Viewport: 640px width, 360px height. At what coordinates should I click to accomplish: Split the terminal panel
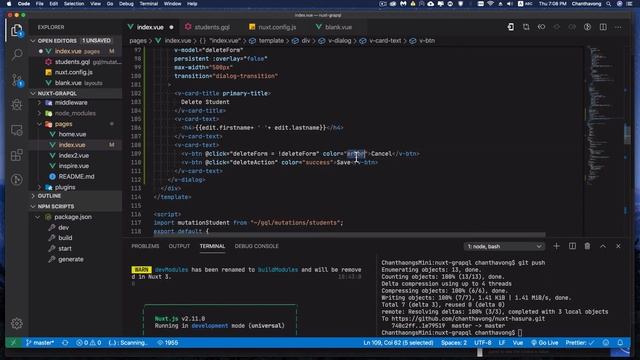[x=572, y=246]
